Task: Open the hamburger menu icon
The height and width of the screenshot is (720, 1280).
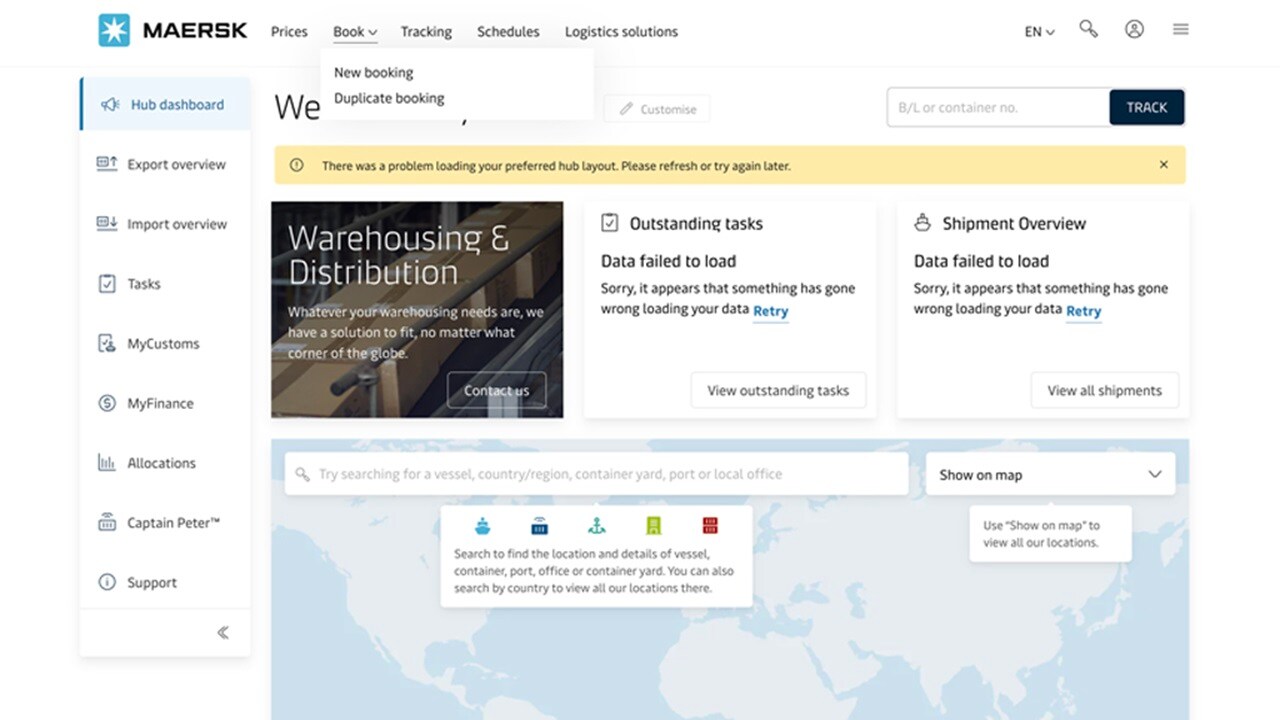Action: click(1181, 30)
